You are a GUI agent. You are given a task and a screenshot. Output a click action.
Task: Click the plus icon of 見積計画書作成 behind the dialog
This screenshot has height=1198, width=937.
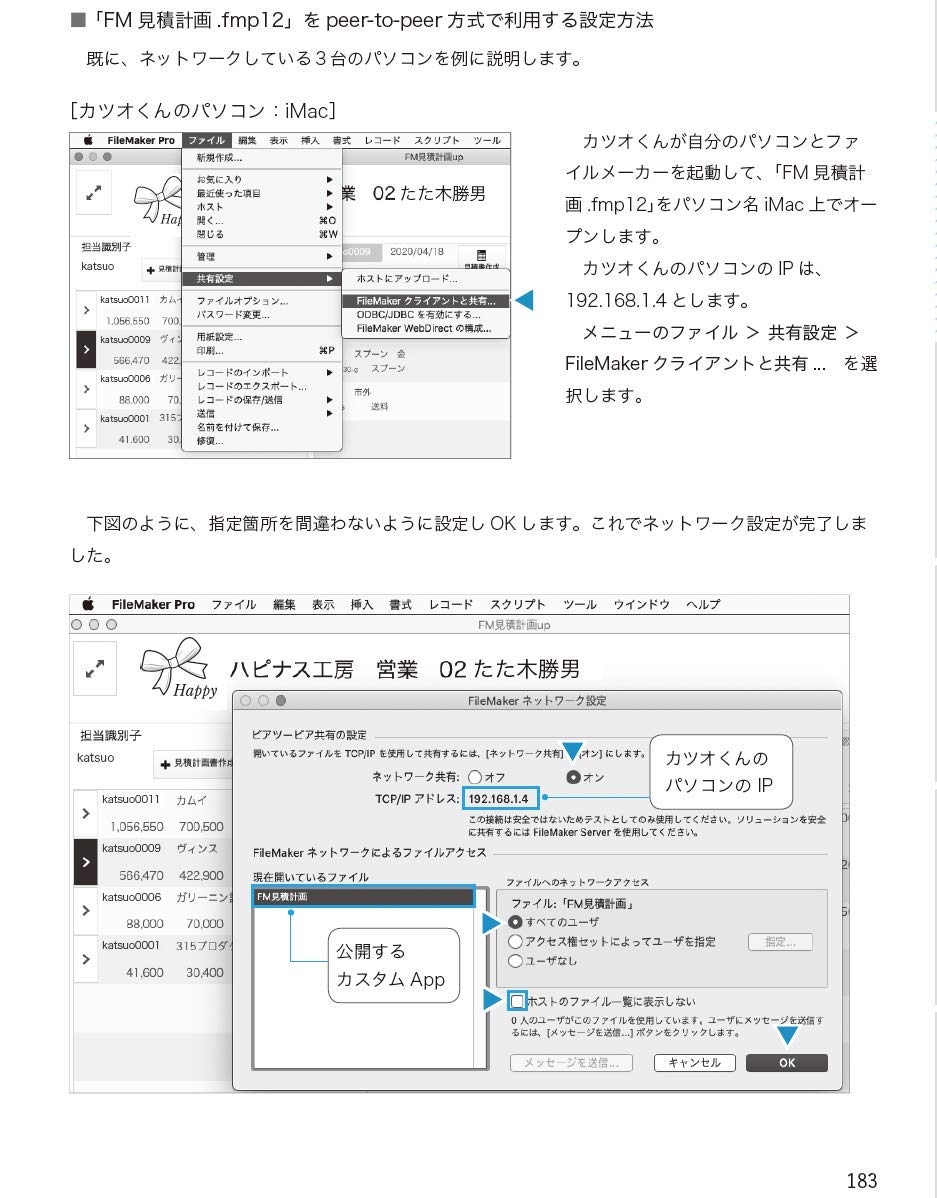[165, 763]
